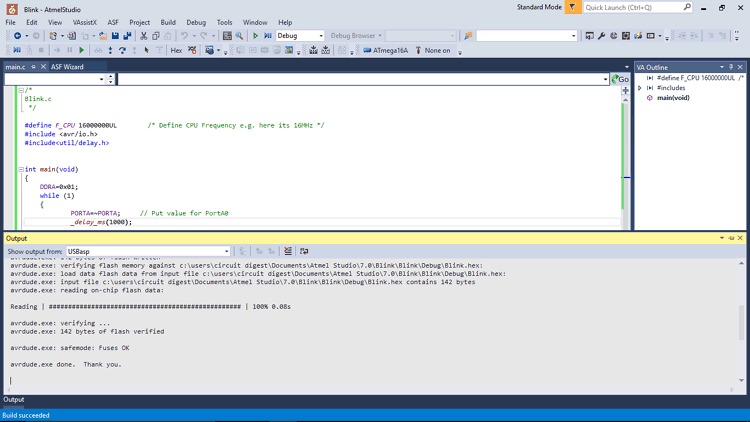Viewport: 750px width, 422px height.
Task: Click the Open File folder icon
Action: [x=103, y=36]
